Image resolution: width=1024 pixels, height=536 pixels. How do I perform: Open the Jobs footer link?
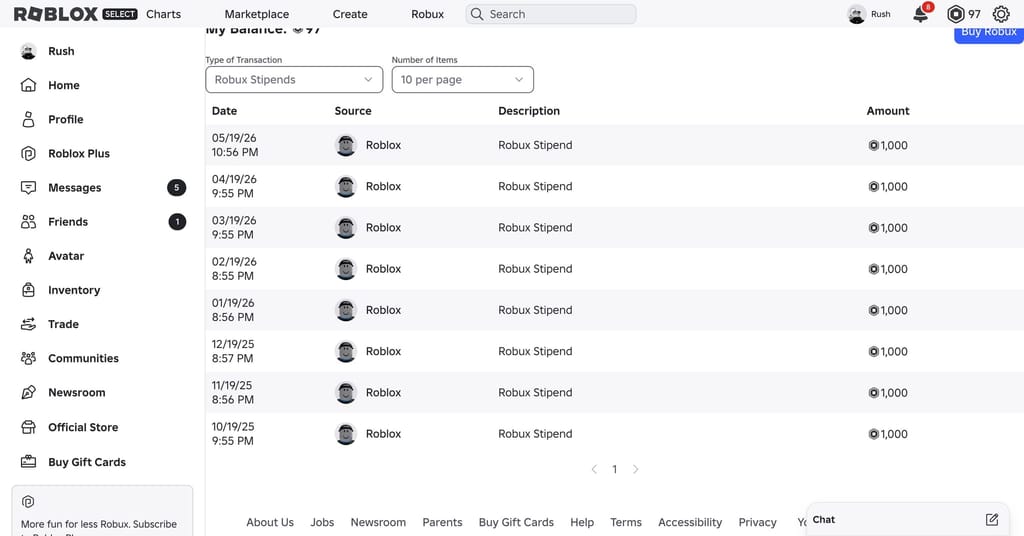tap(322, 522)
